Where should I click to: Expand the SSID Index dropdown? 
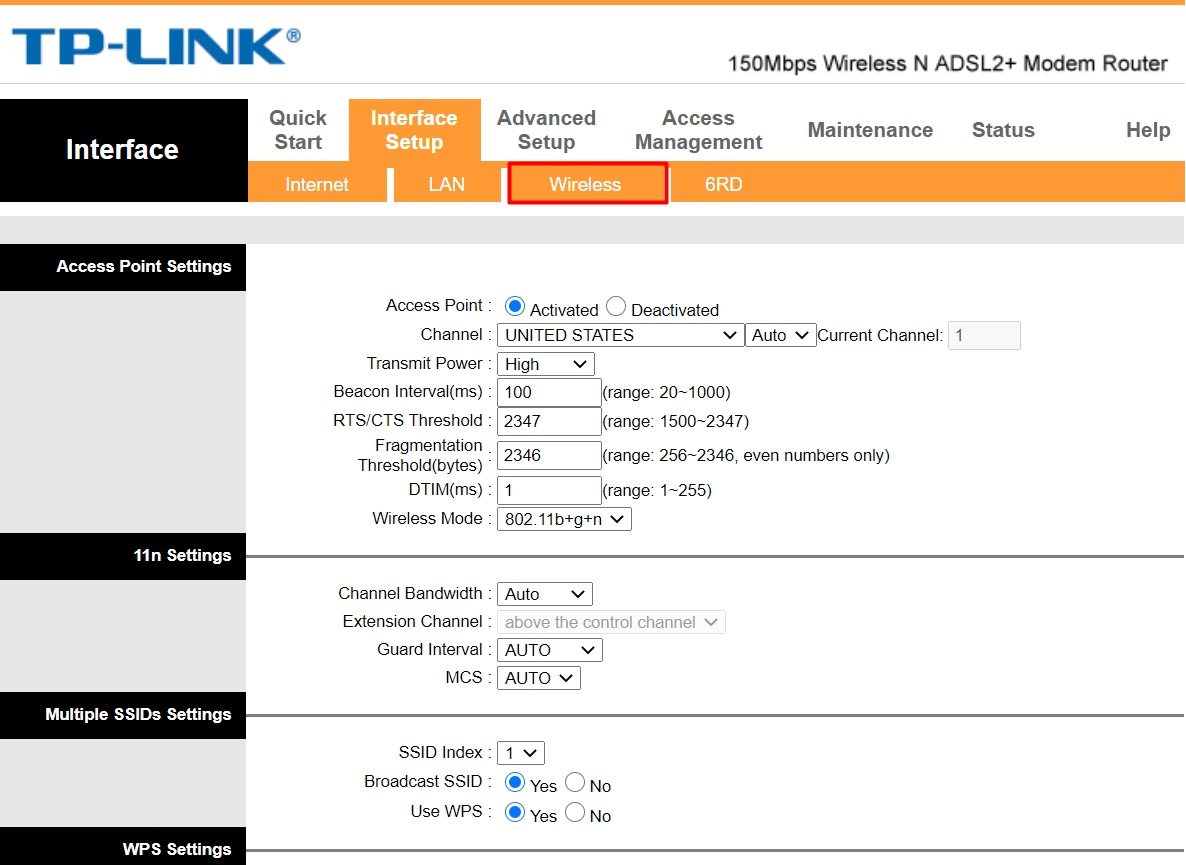pos(520,753)
